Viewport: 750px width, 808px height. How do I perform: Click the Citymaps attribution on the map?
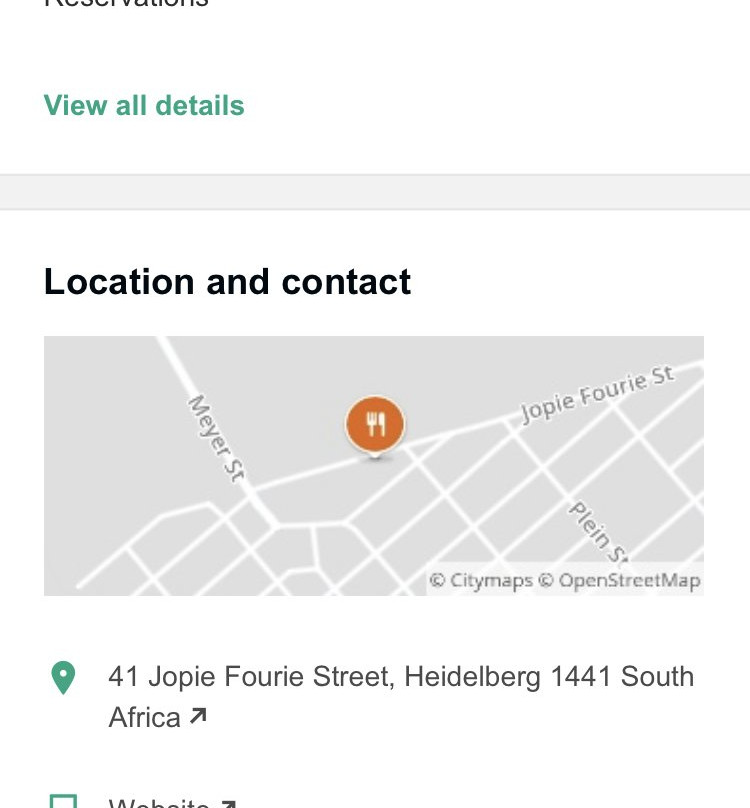tap(481, 581)
